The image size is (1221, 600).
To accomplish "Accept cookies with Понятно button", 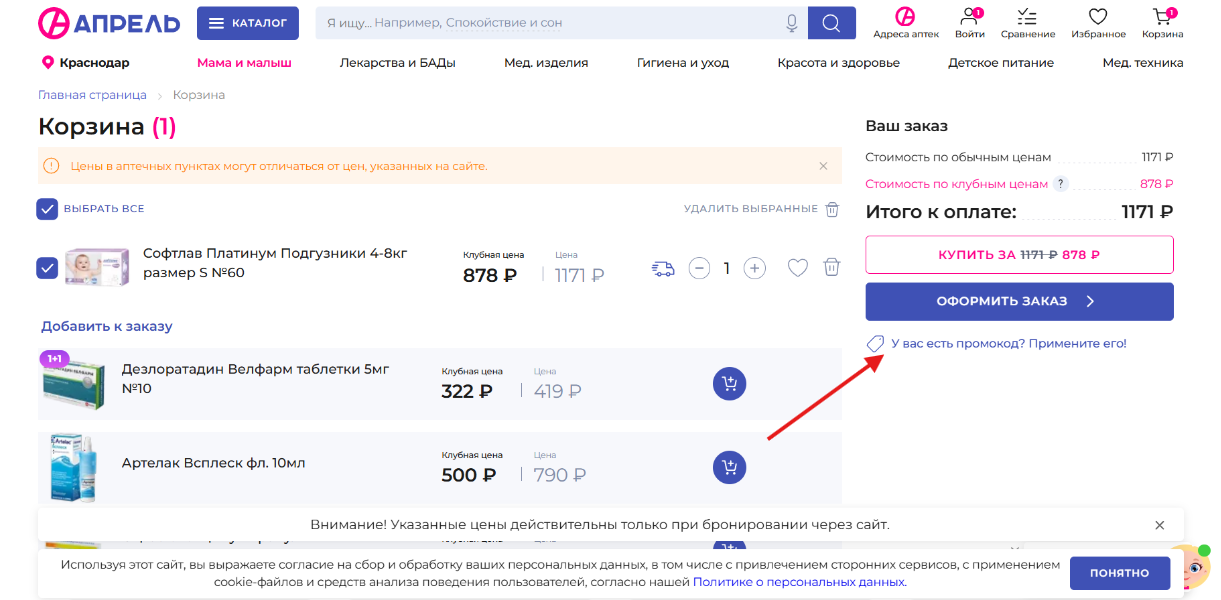I will (x=1120, y=573).
